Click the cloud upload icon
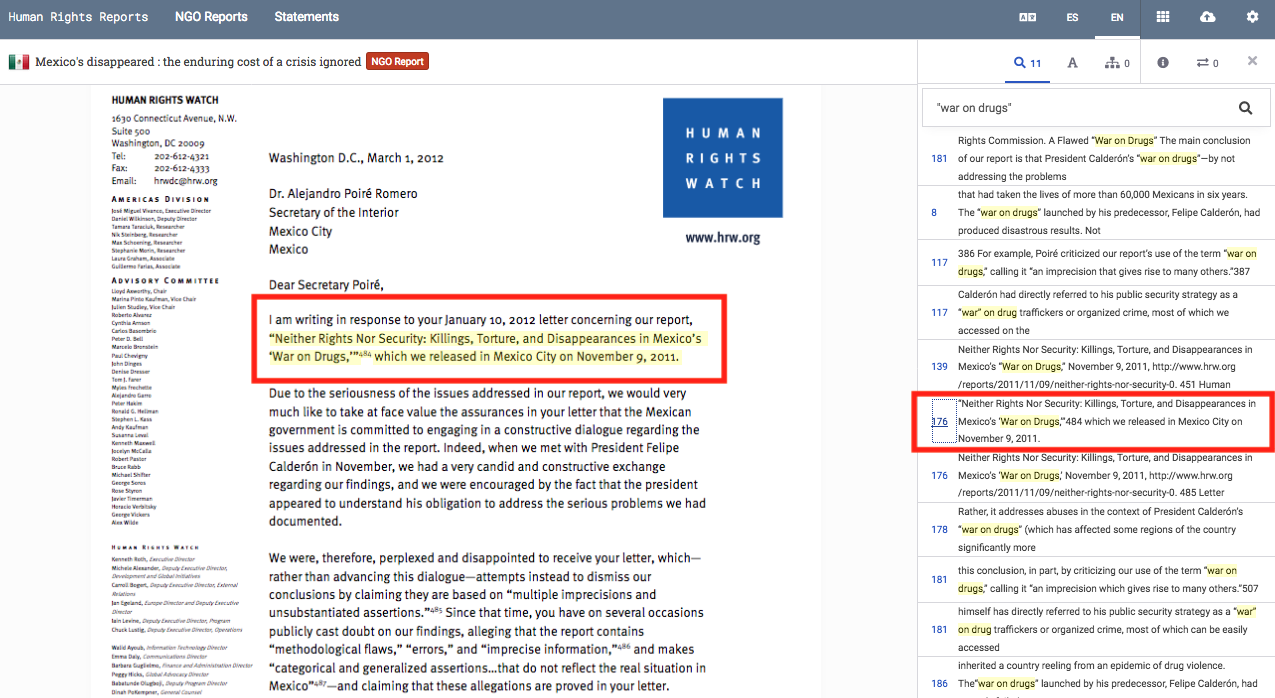Viewport: 1275px width, 698px height. click(1208, 17)
